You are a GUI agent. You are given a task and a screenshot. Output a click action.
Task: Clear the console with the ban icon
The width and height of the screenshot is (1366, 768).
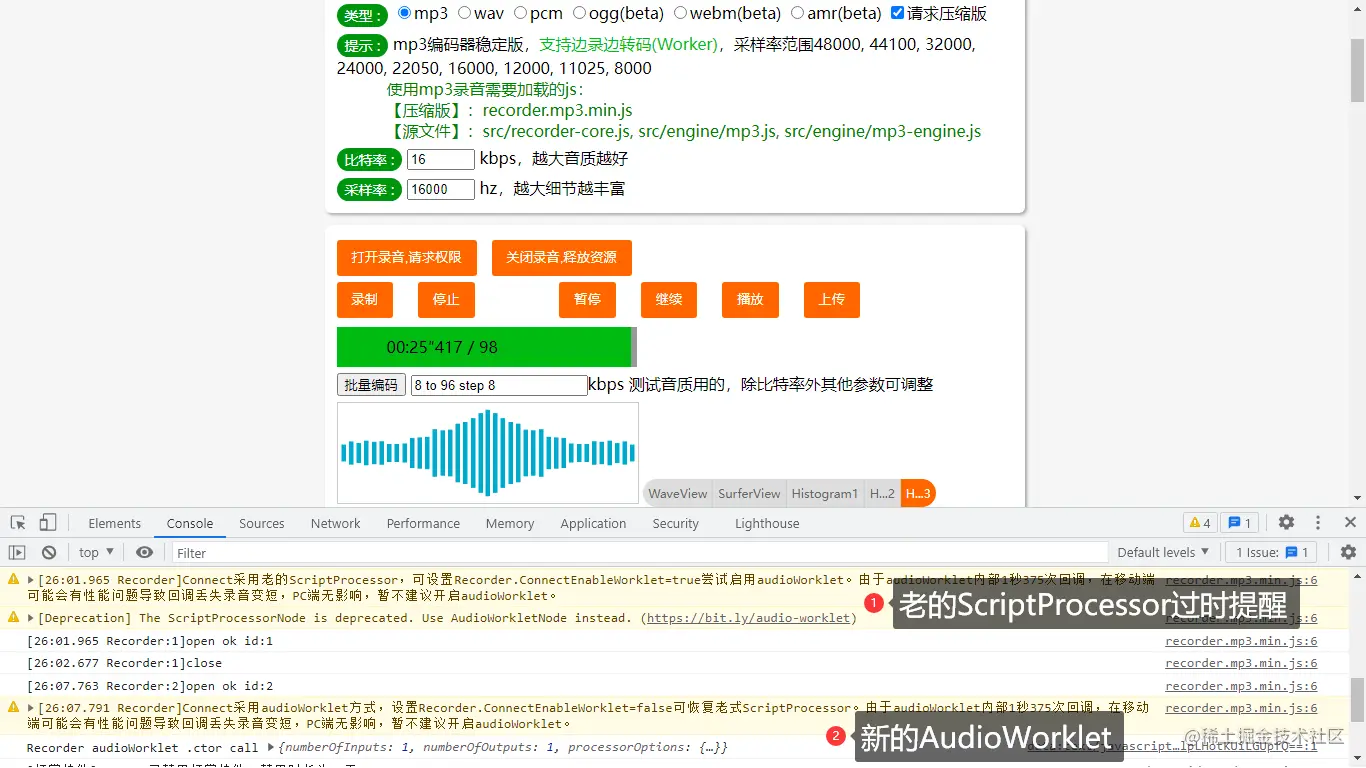click(49, 552)
